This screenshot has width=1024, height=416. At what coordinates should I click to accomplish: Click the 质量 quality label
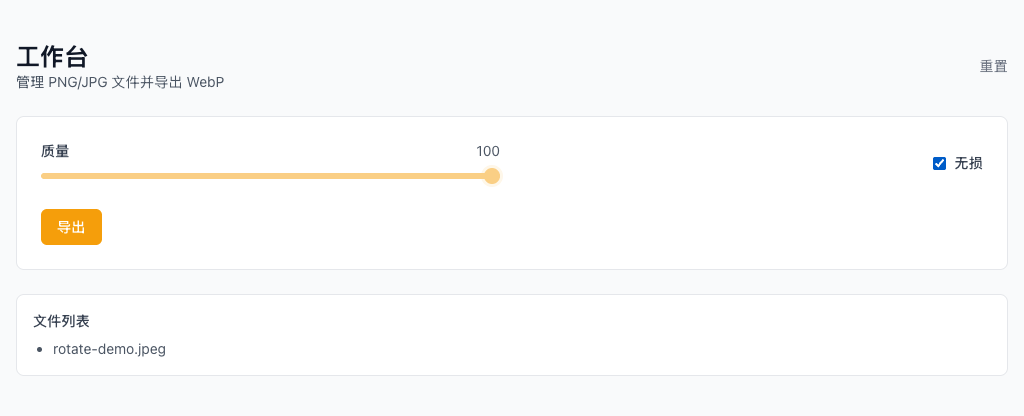[x=55, y=152]
